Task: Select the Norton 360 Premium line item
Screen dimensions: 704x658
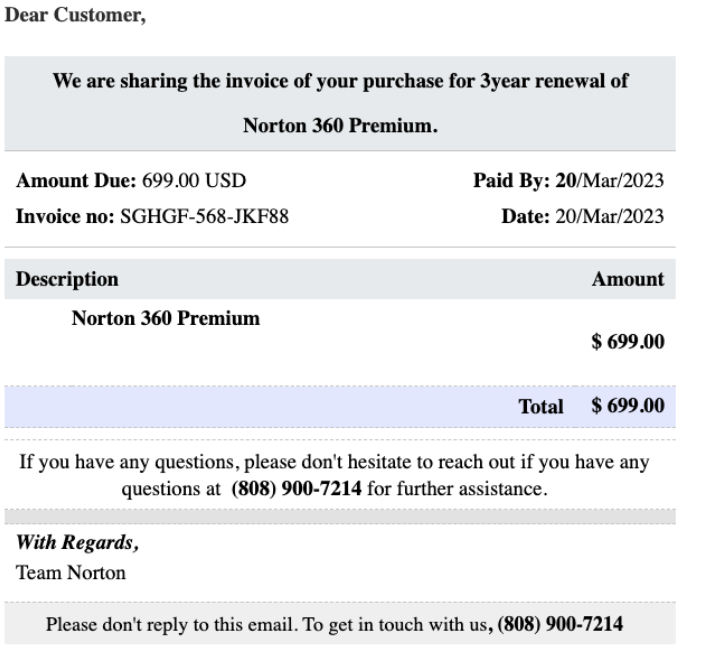Action: (x=165, y=319)
